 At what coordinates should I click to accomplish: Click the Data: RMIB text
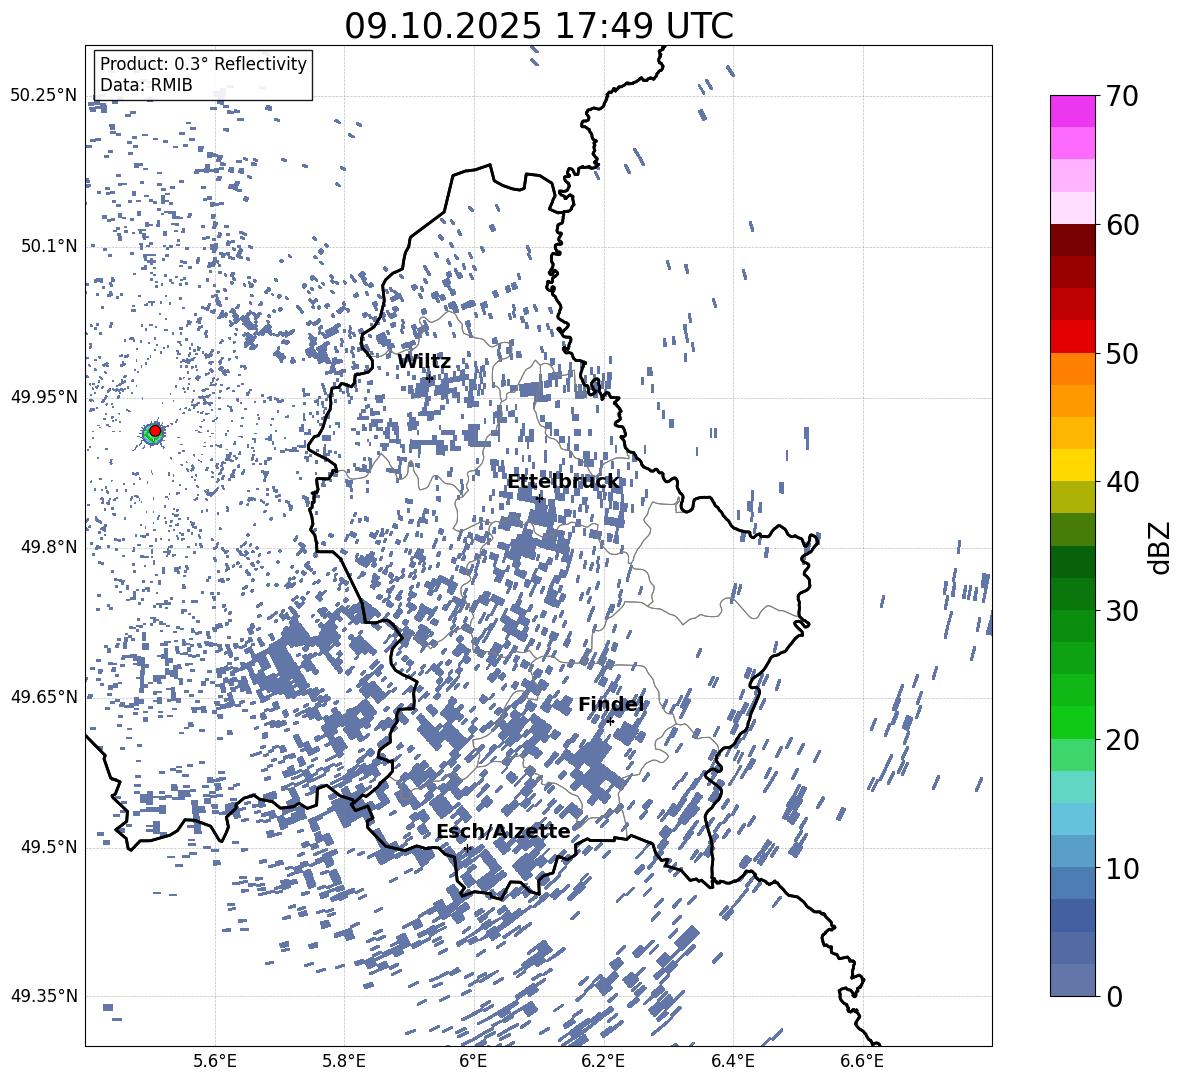pos(146,85)
